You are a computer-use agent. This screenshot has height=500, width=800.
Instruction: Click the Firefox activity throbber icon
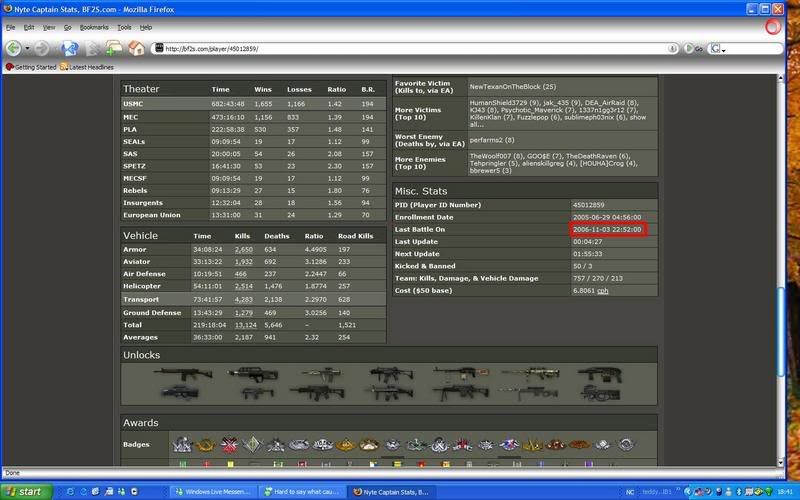[772, 27]
